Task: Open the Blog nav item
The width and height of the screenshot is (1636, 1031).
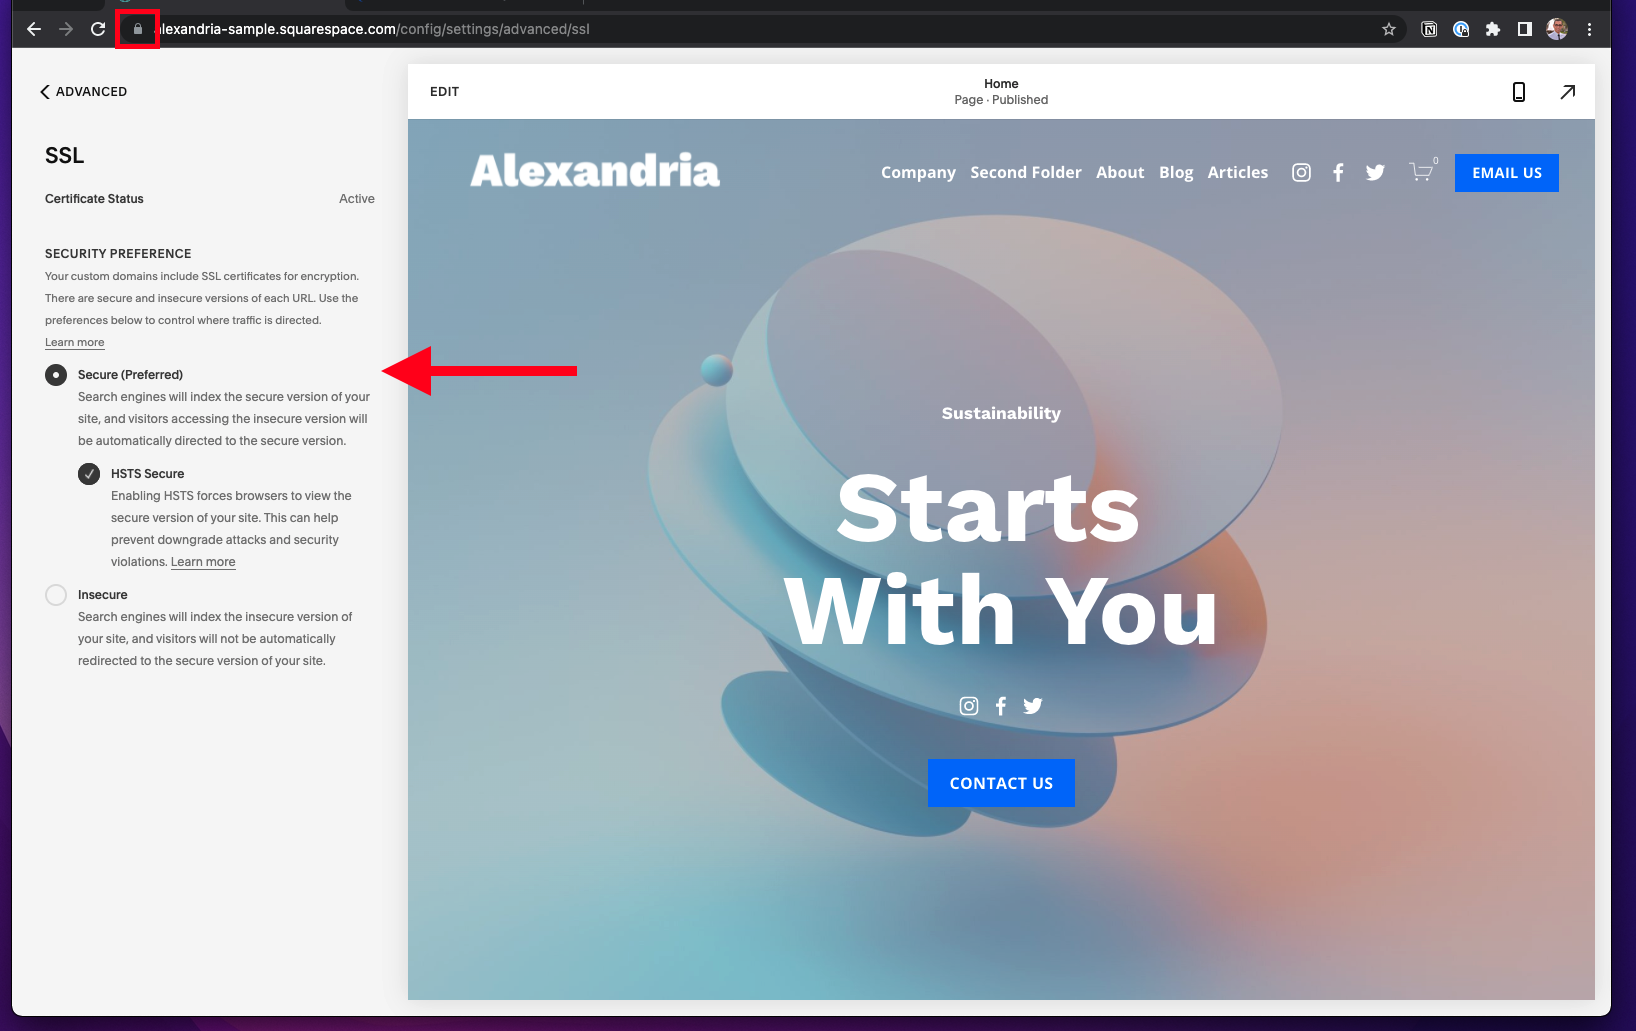Action: point(1176,173)
